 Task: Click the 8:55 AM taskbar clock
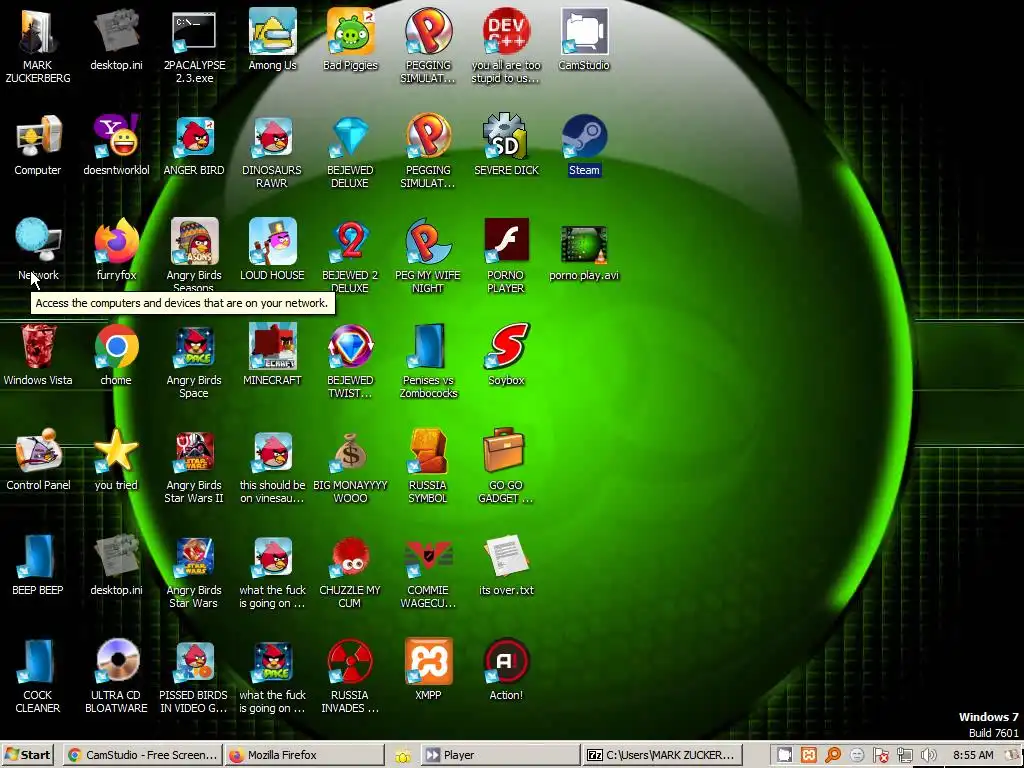click(x=973, y=755)
